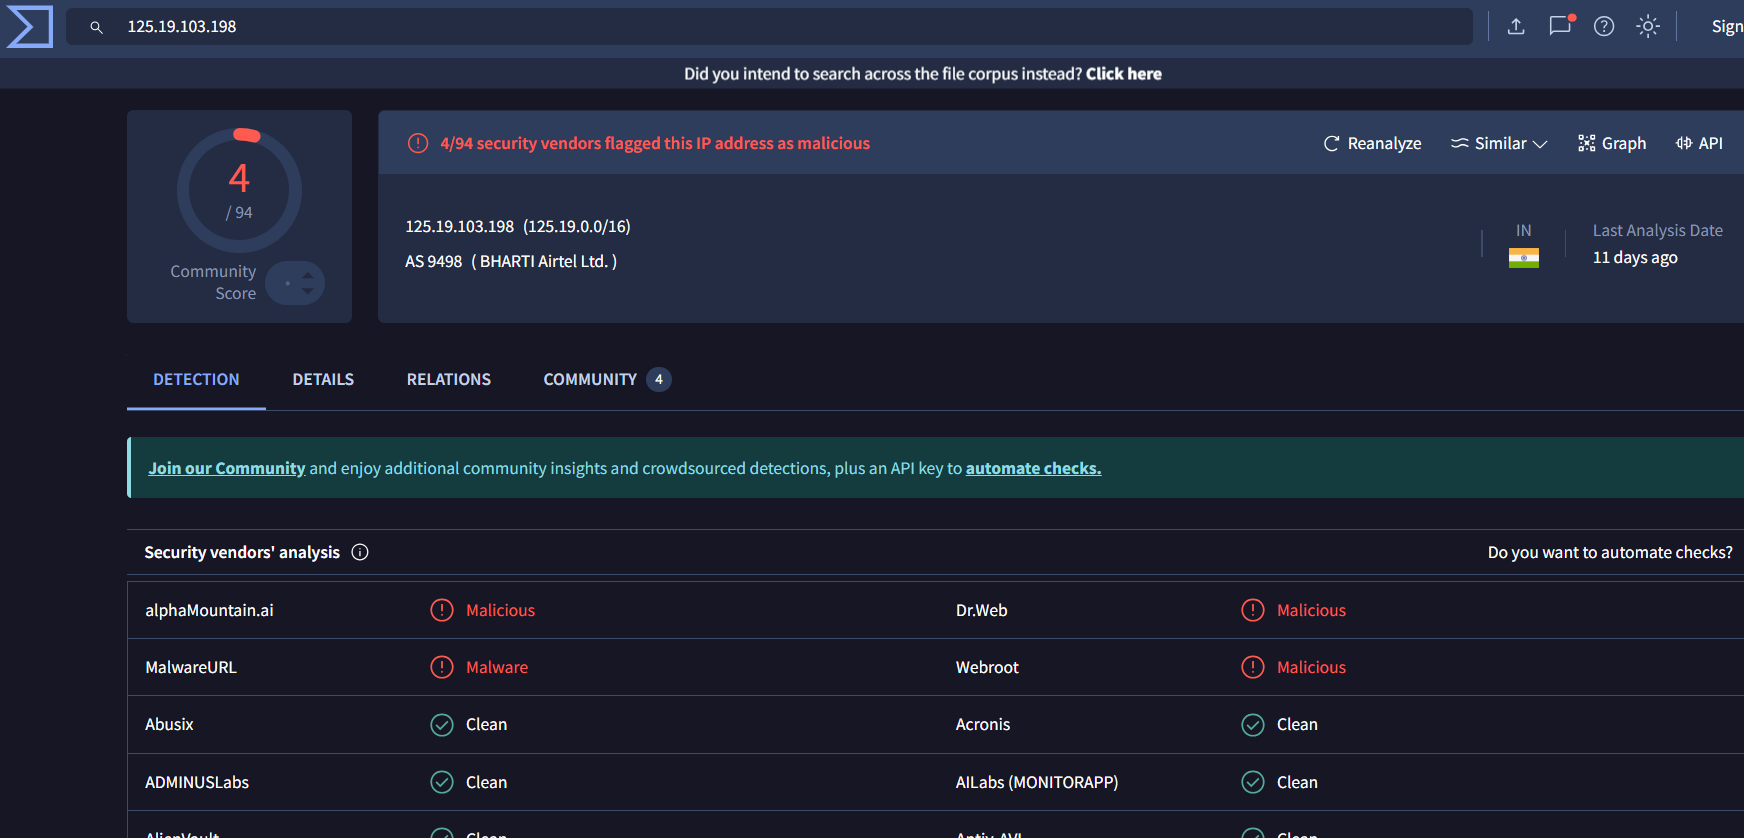Click the search magnifier icon
Screen dimensions: 1744x838
[96, 27]
